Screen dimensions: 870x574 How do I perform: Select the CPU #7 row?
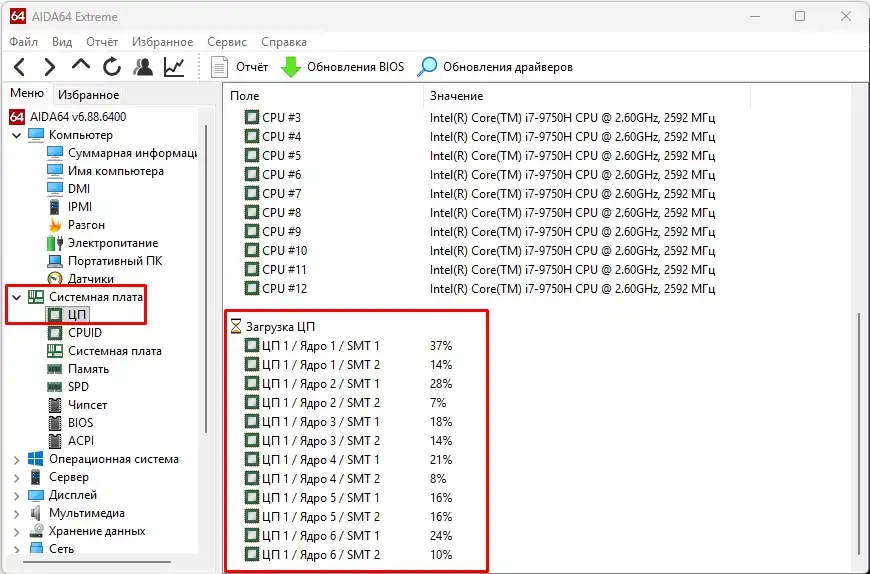pos(479,194)
